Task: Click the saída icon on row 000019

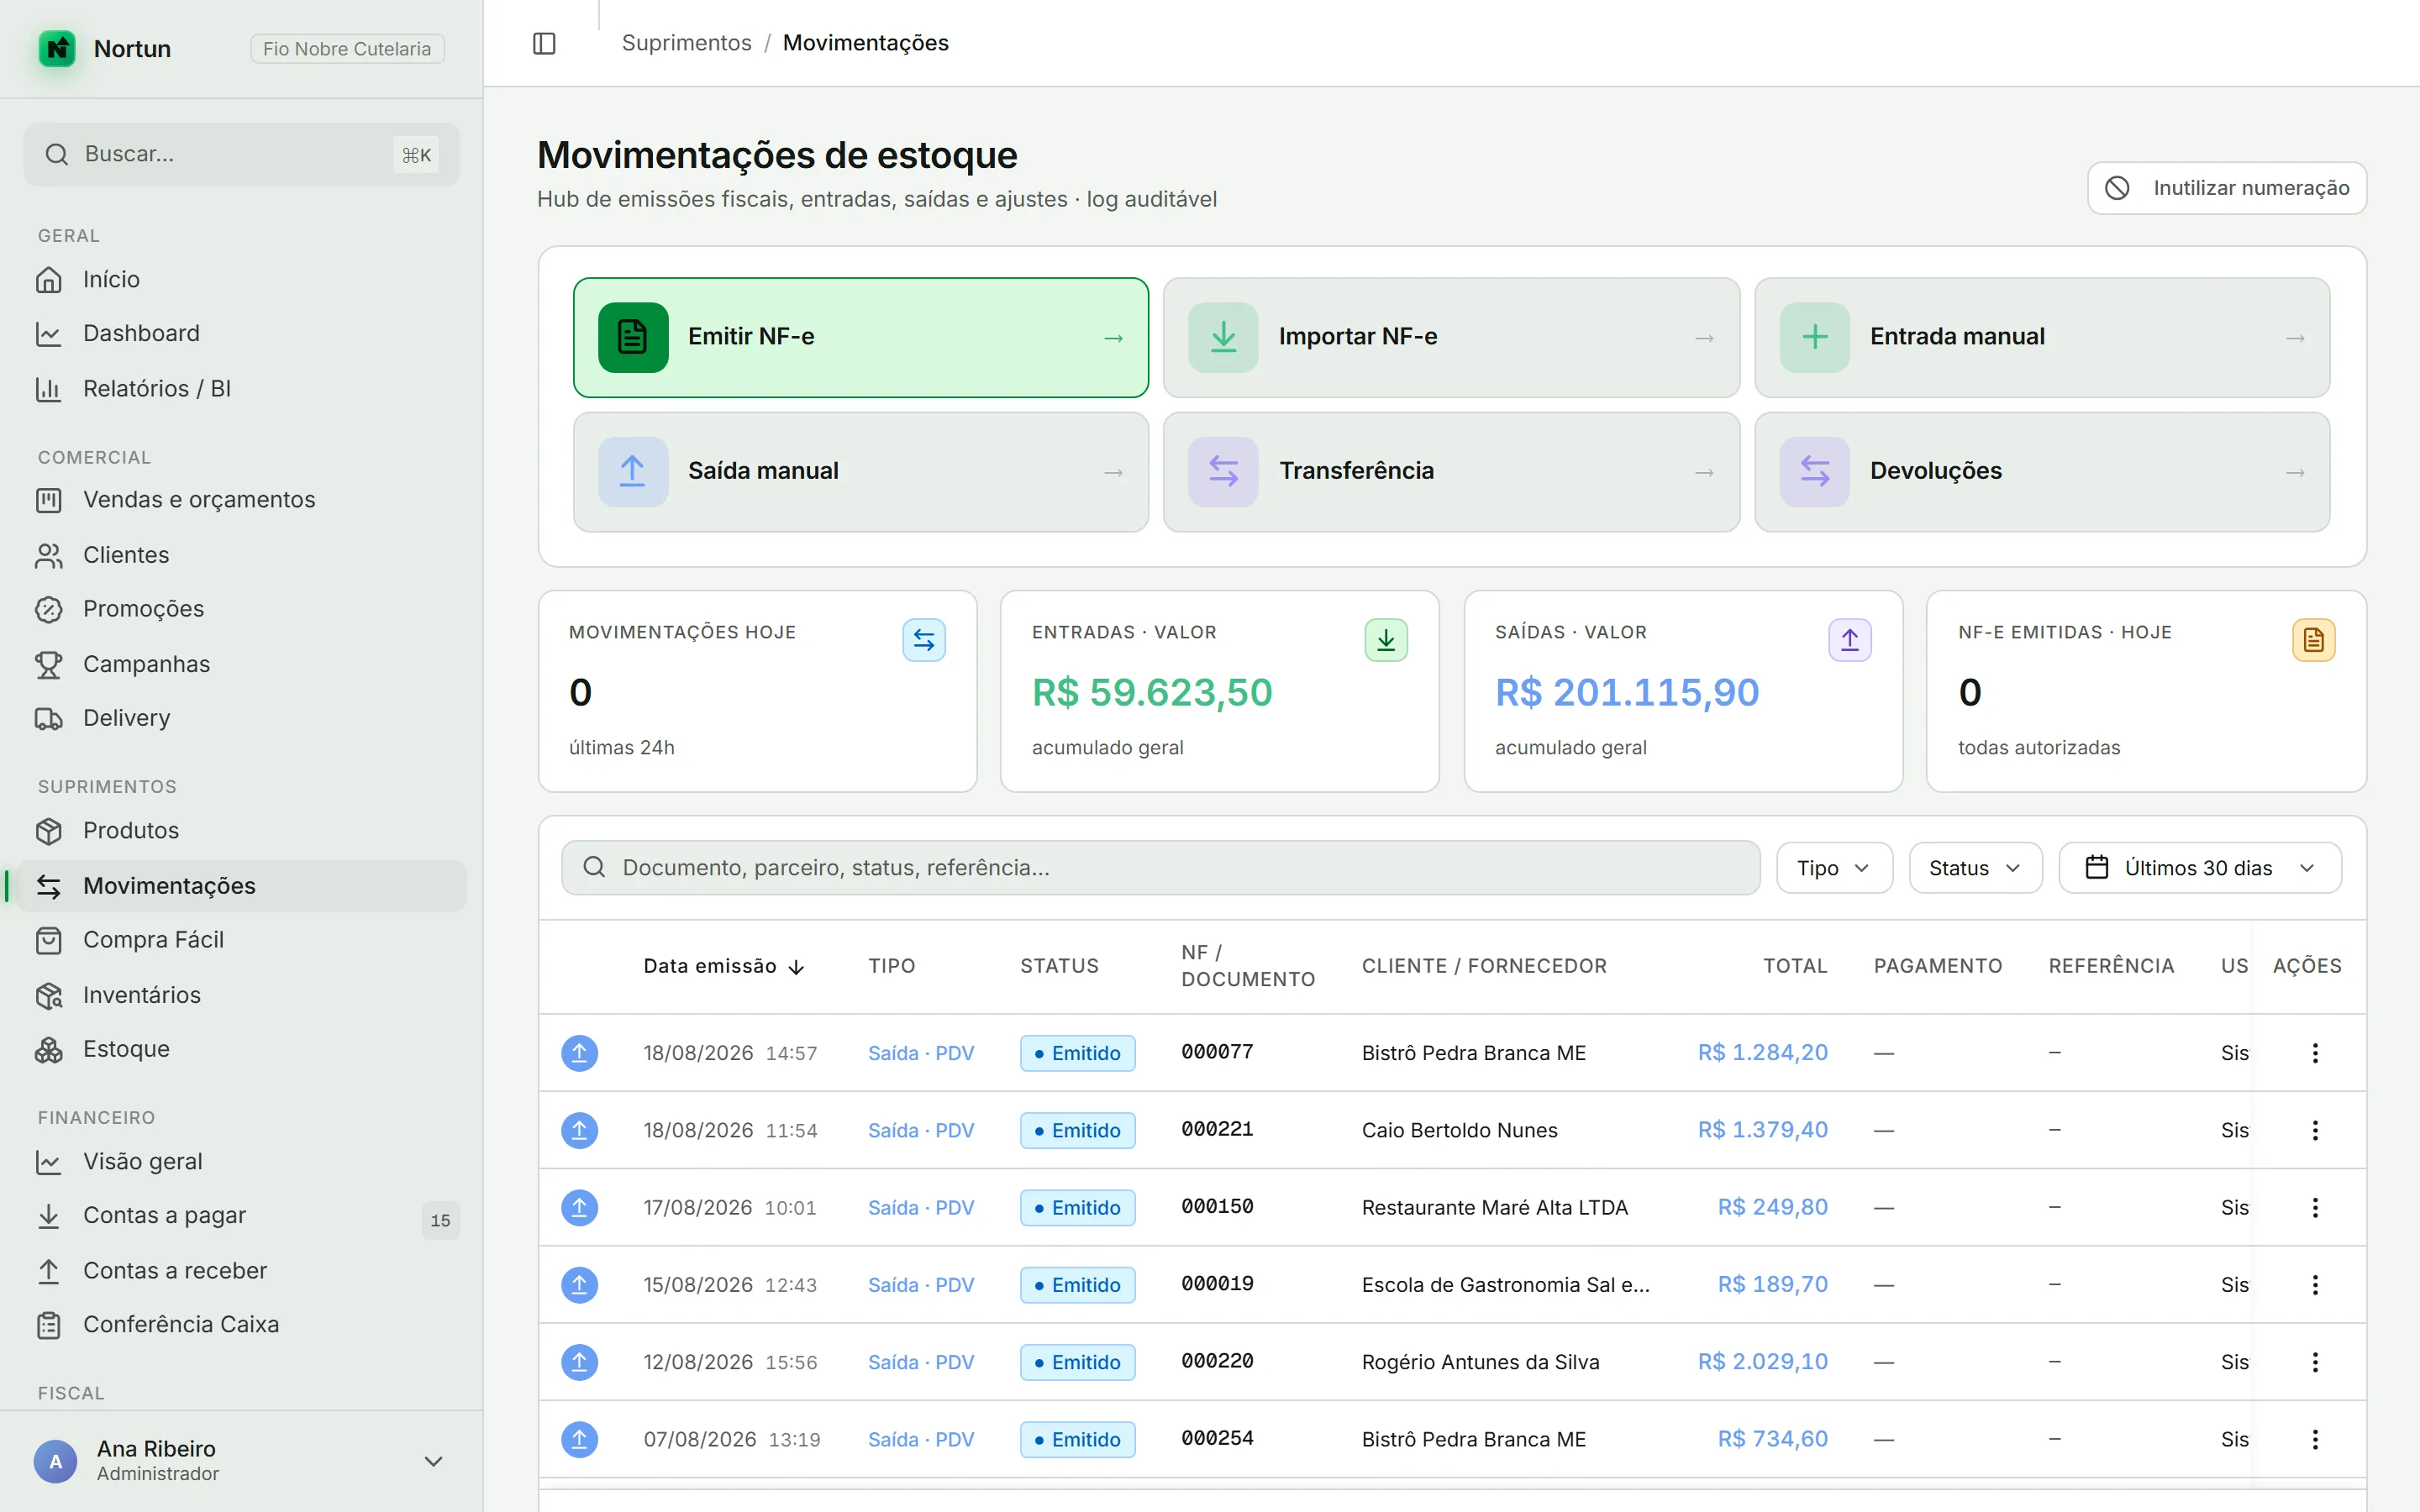Action: click(579, 1284)
